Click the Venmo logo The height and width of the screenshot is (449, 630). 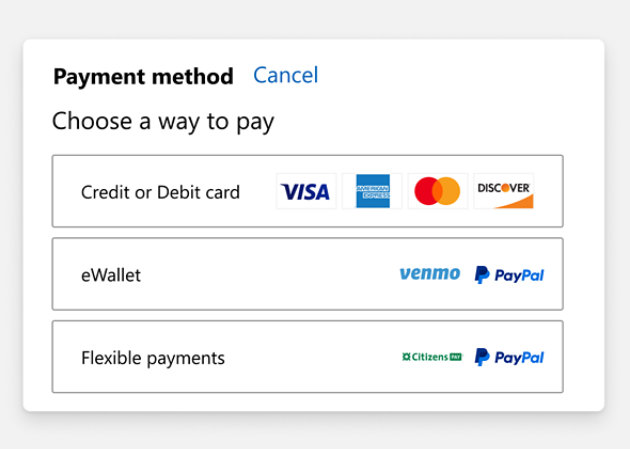[430, 274]
